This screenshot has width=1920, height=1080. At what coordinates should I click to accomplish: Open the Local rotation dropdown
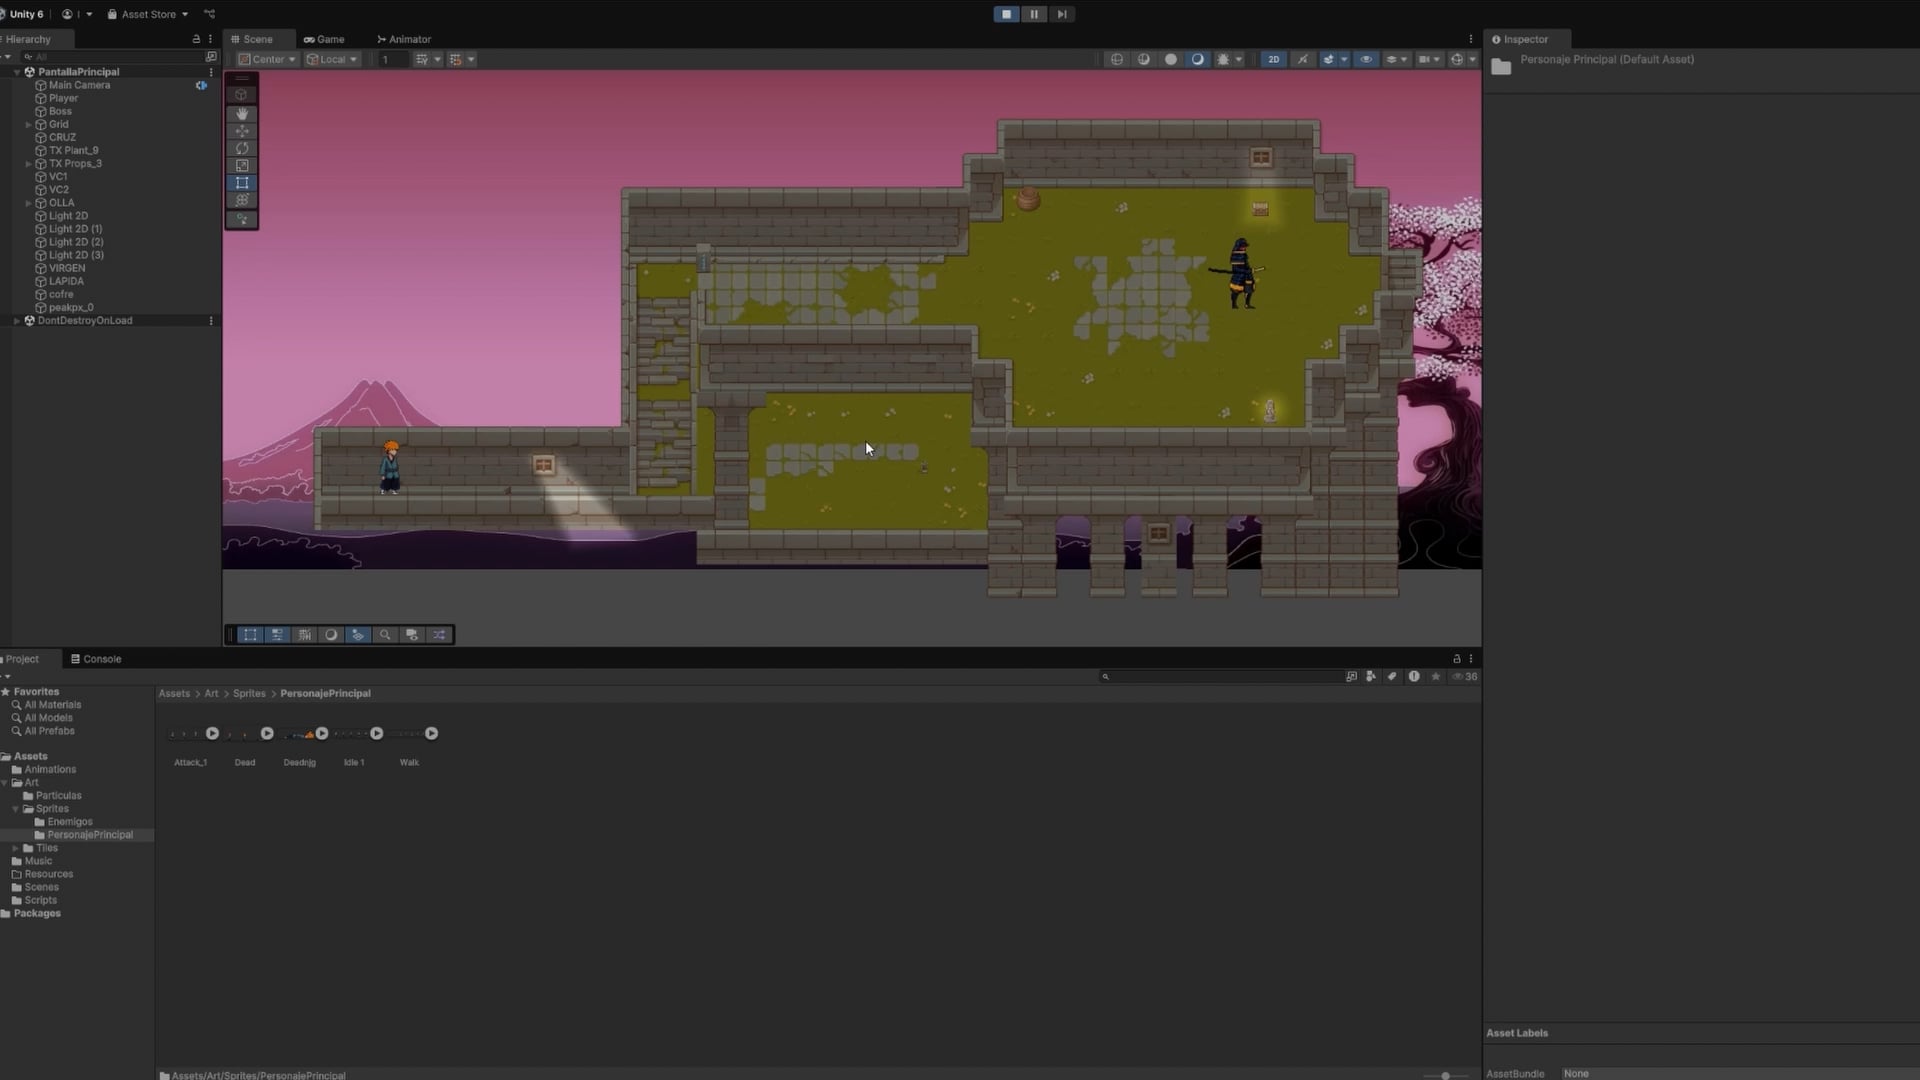click(332, 59)
